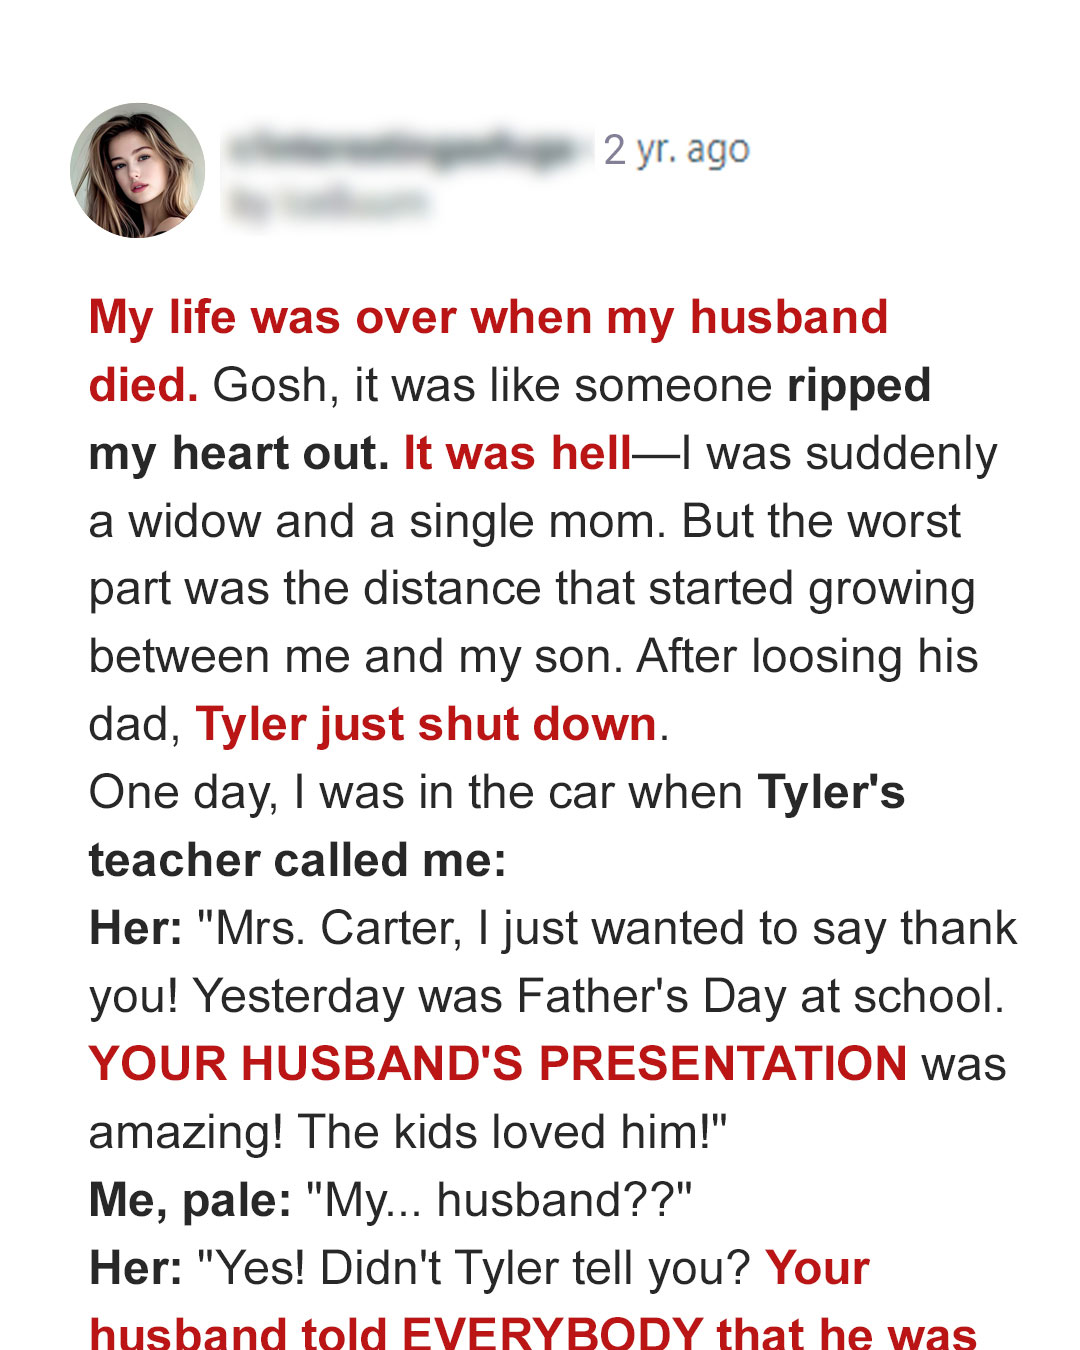
Task: Click 'YOUR HUSBAND'S PRESENTATION' red caps text
Action: tap(498, 1063)
